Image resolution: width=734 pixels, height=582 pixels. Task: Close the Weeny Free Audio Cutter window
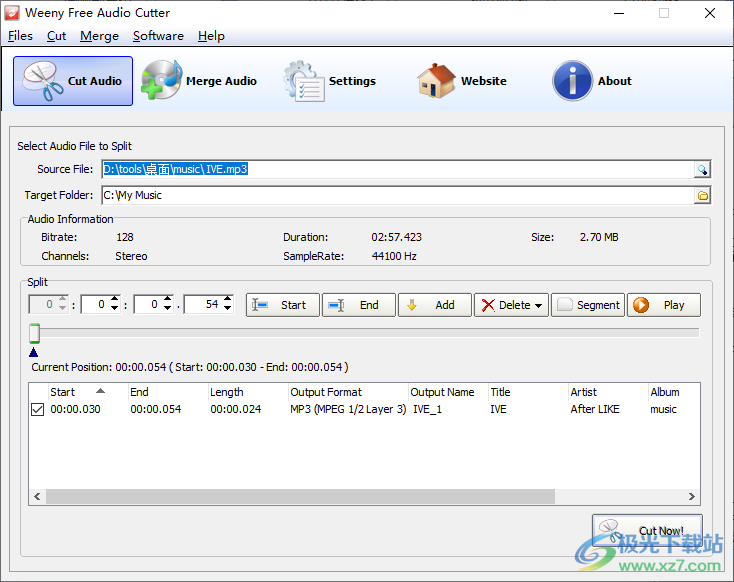coord(710,13)
